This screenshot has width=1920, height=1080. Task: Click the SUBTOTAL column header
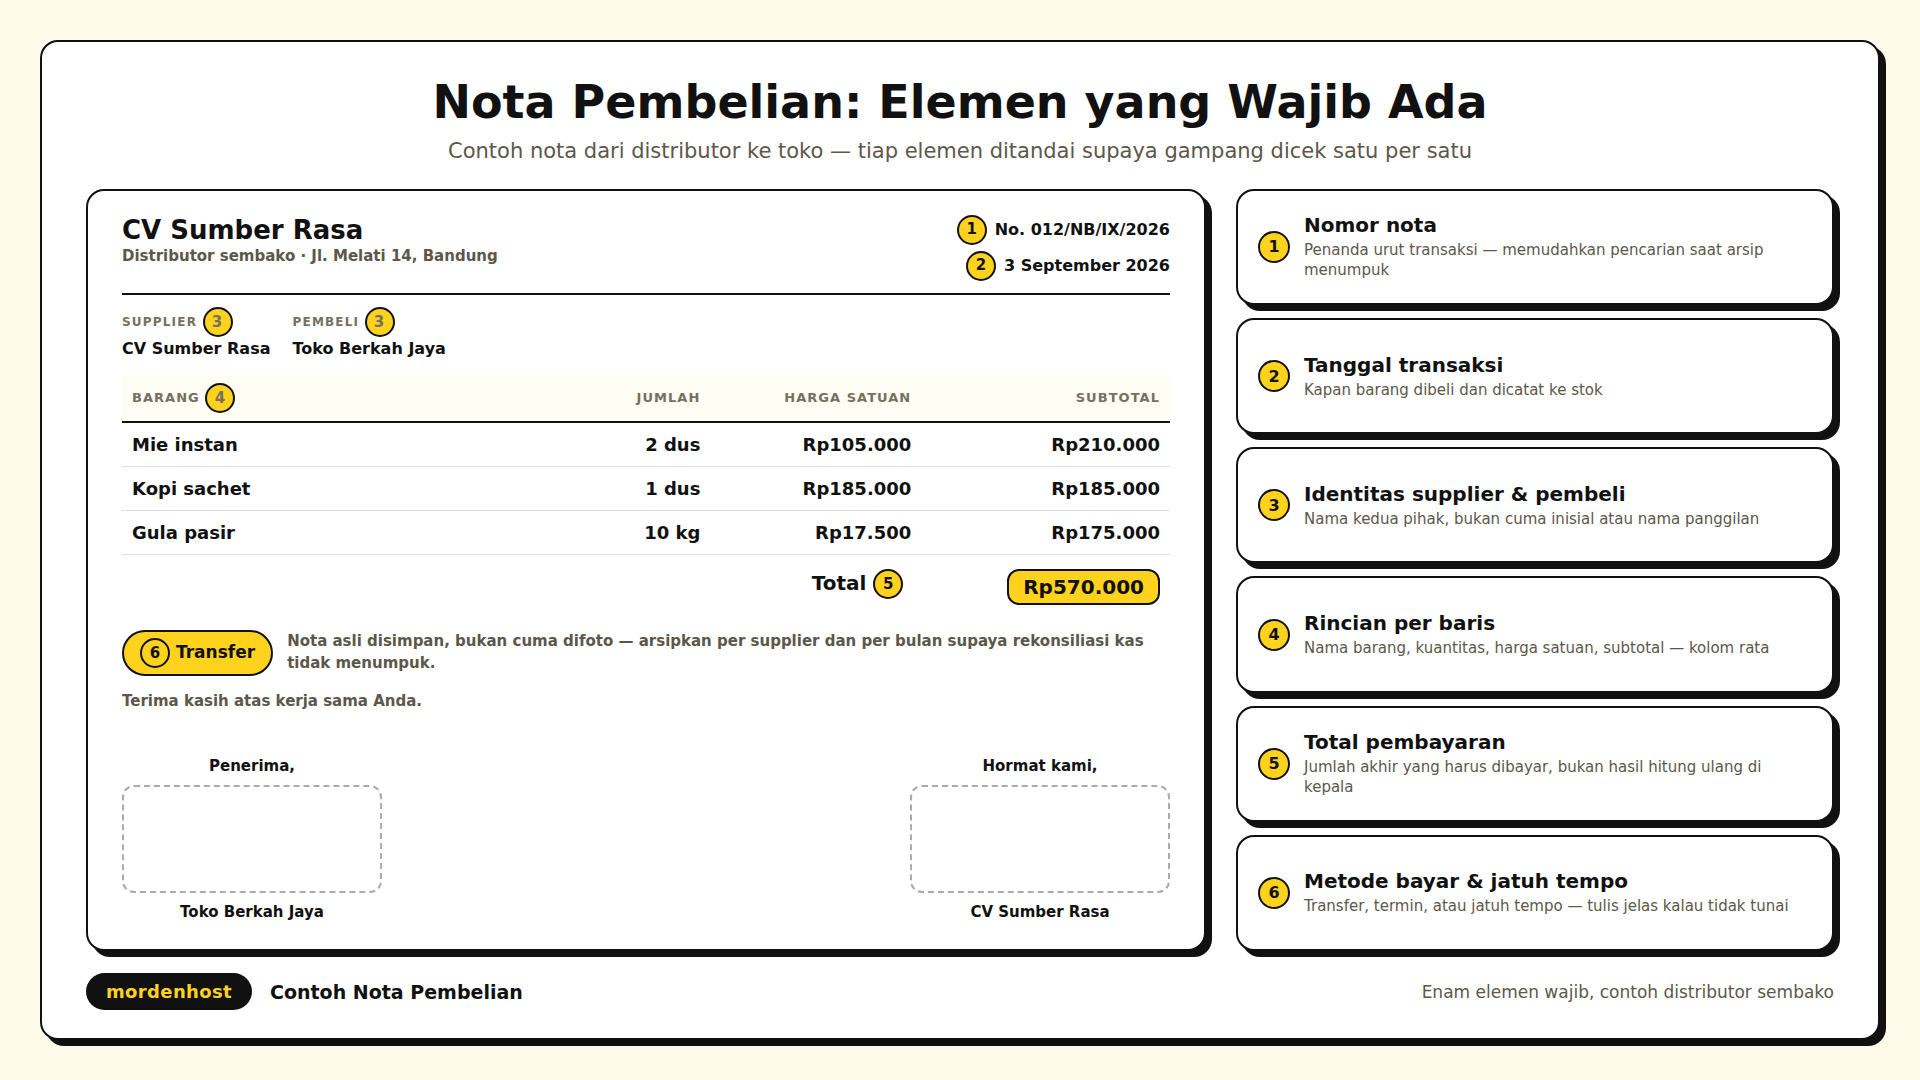(1117, 398)
